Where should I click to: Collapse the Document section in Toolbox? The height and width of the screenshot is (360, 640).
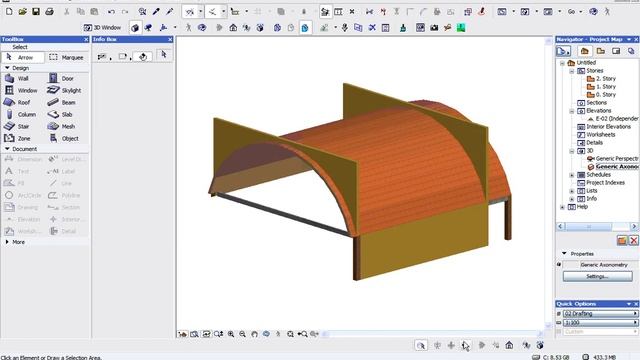click(7, 149)
